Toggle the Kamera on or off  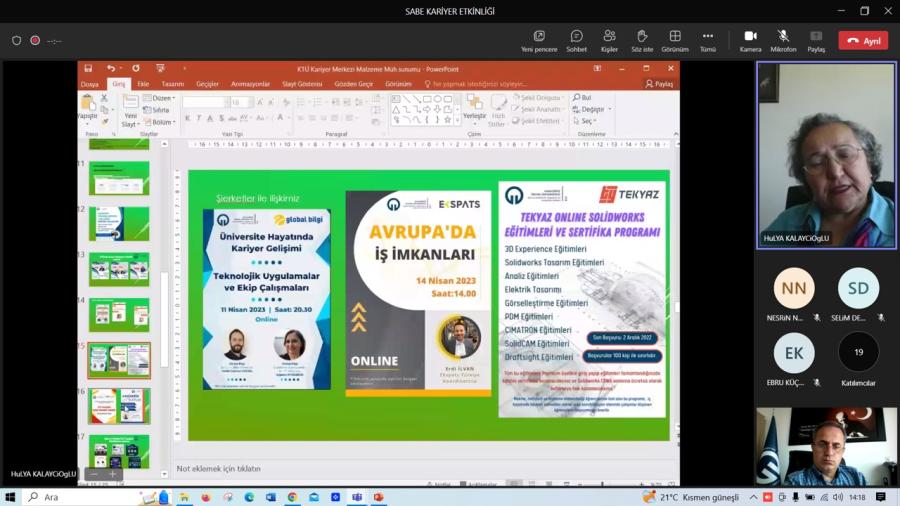(x=750, y=41)
